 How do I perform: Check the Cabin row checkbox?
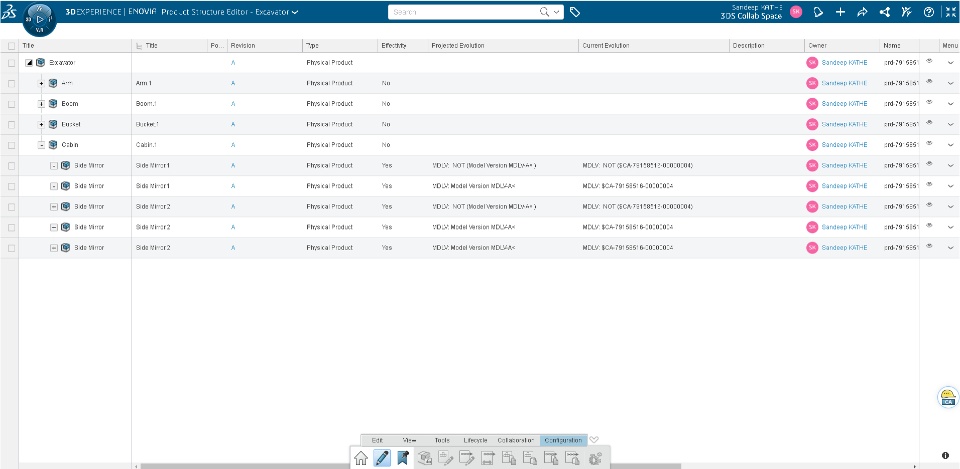click(11, 145)
